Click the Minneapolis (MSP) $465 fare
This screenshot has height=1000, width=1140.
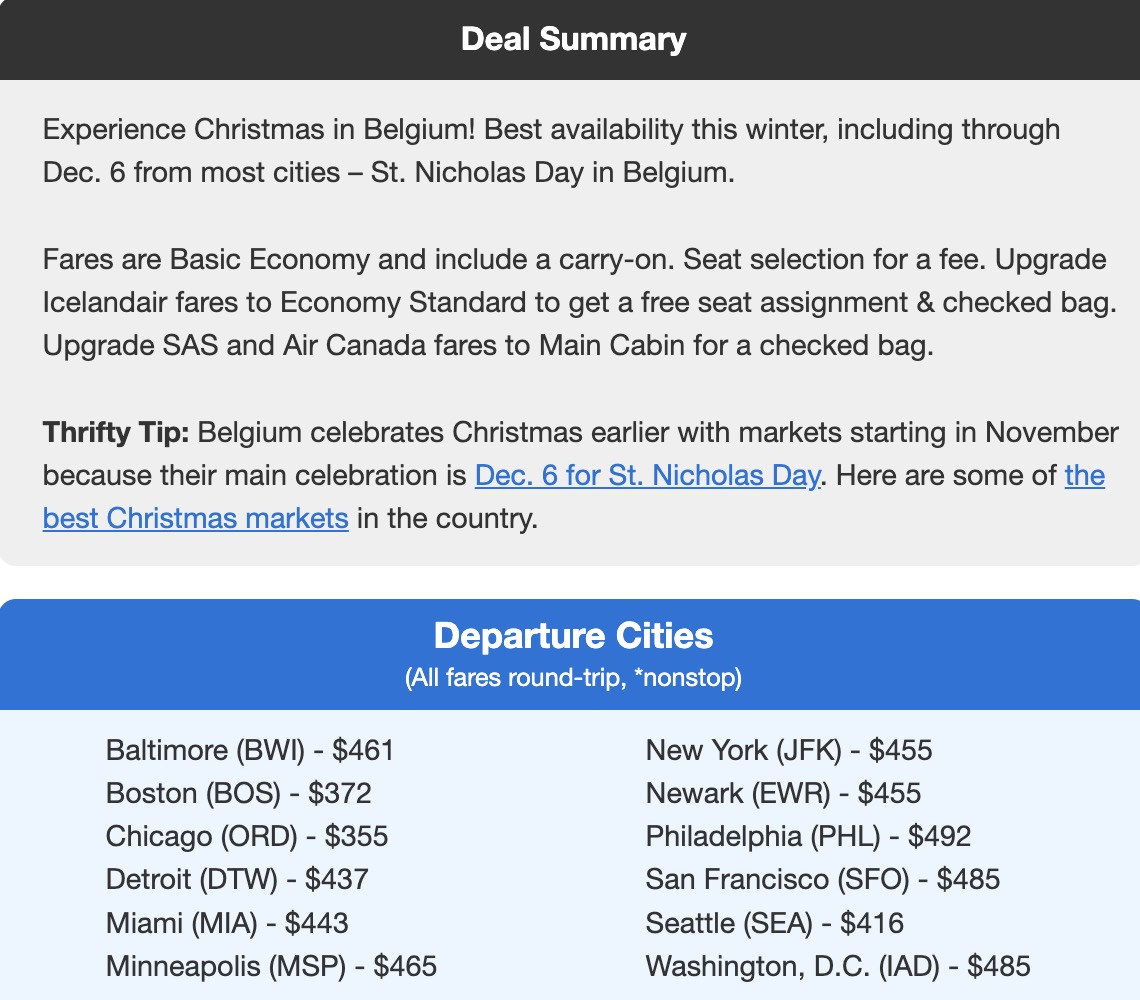pyautogui.click(x=271, y=966)
